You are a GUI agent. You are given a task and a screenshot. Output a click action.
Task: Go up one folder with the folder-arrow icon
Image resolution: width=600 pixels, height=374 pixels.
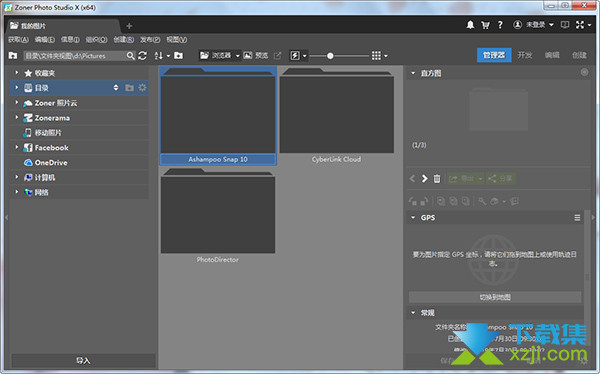(x=13, y=56)
